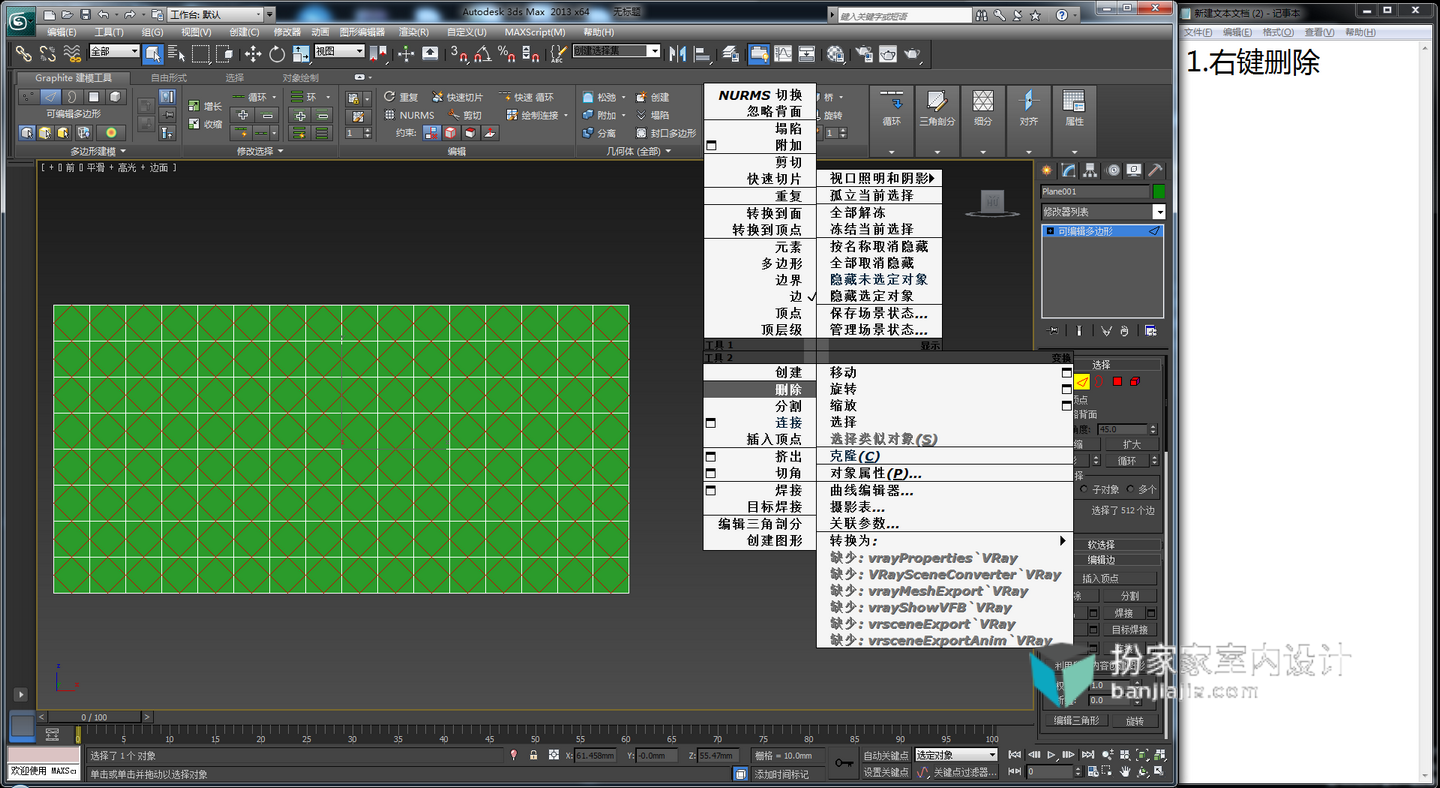
Task: Select the Rotate tool in main toolbar
Action: [x=277, y=53]
